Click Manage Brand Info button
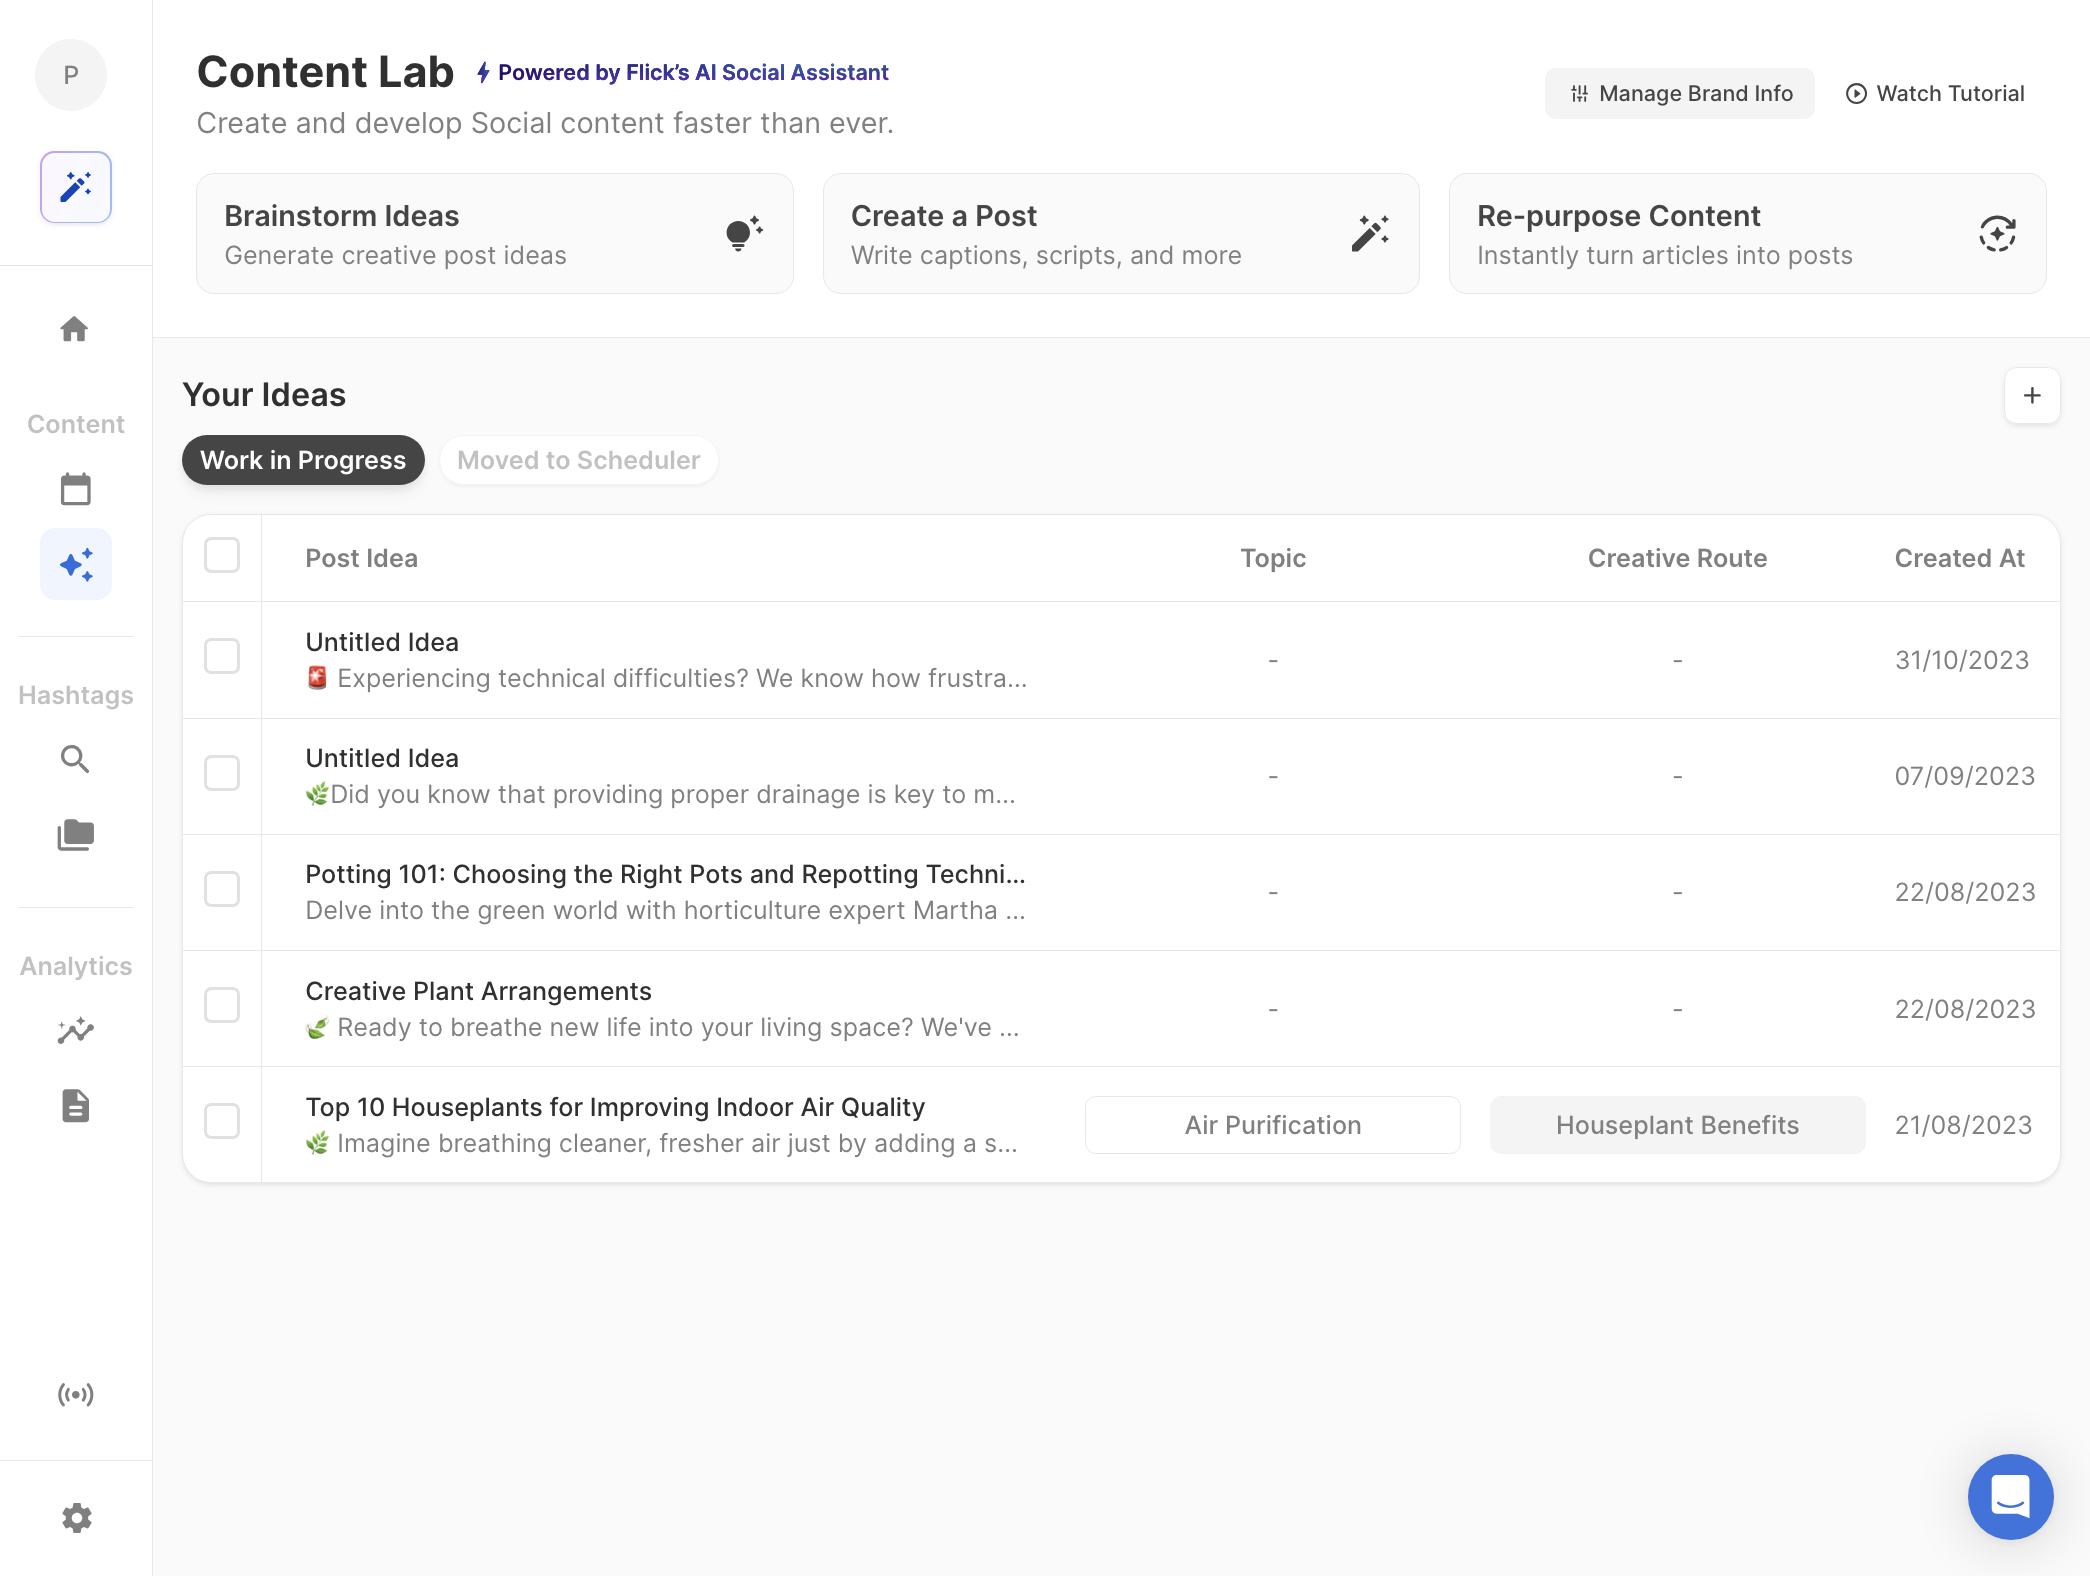The width and height of the screenshot is (2090, 1576). [1680, 93]
